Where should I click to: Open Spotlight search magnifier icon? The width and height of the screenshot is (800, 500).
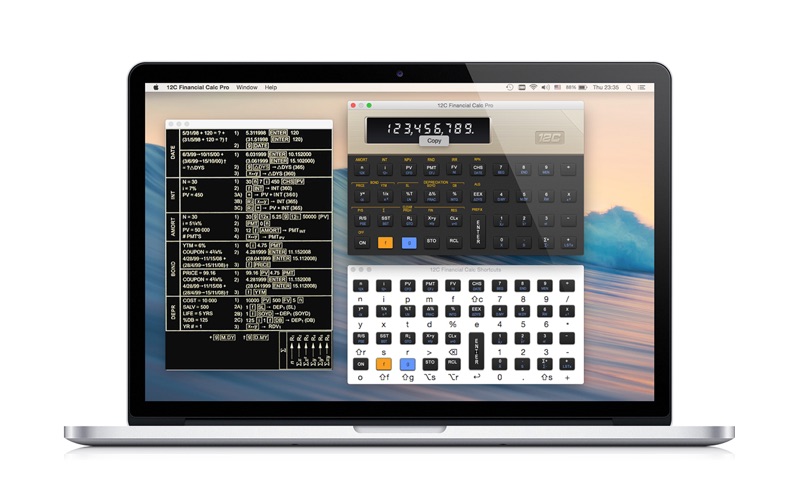(629, 88)
